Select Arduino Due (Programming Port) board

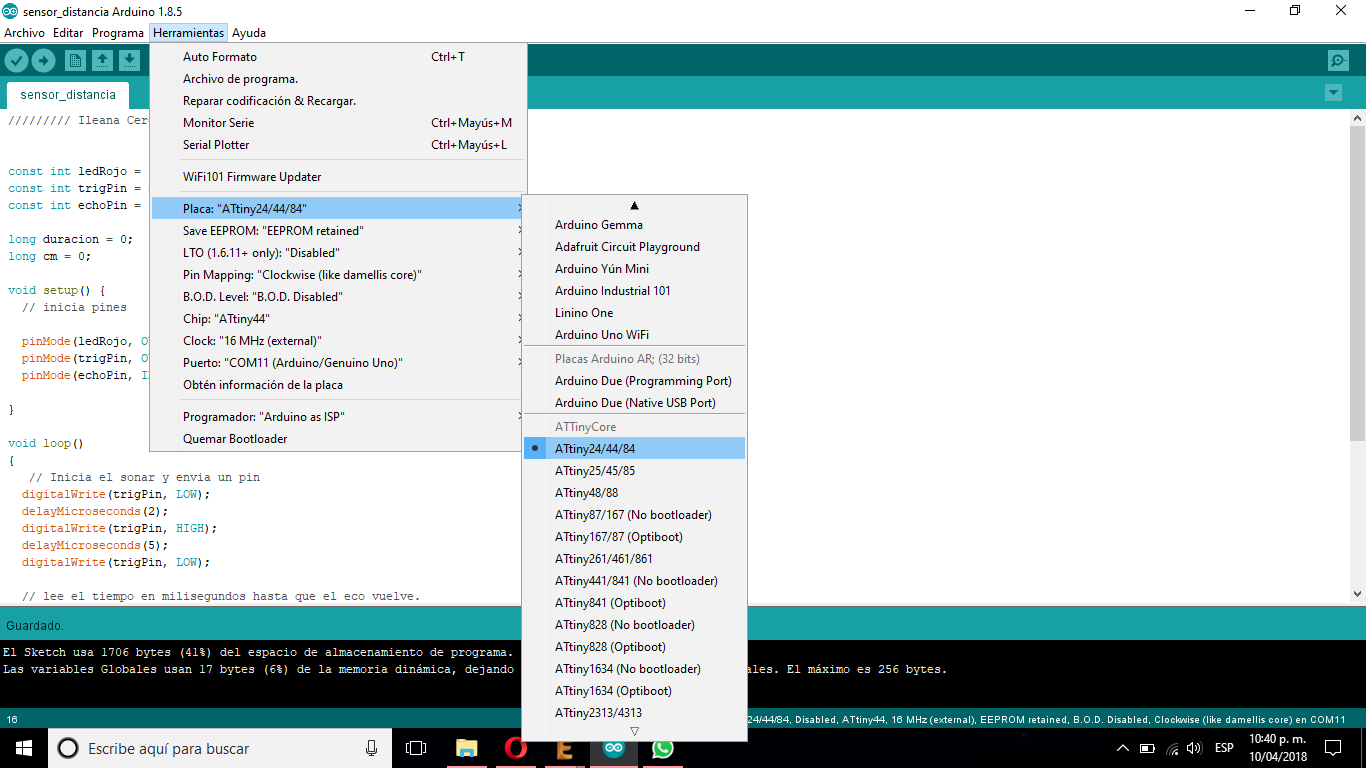tap(634, 381)
